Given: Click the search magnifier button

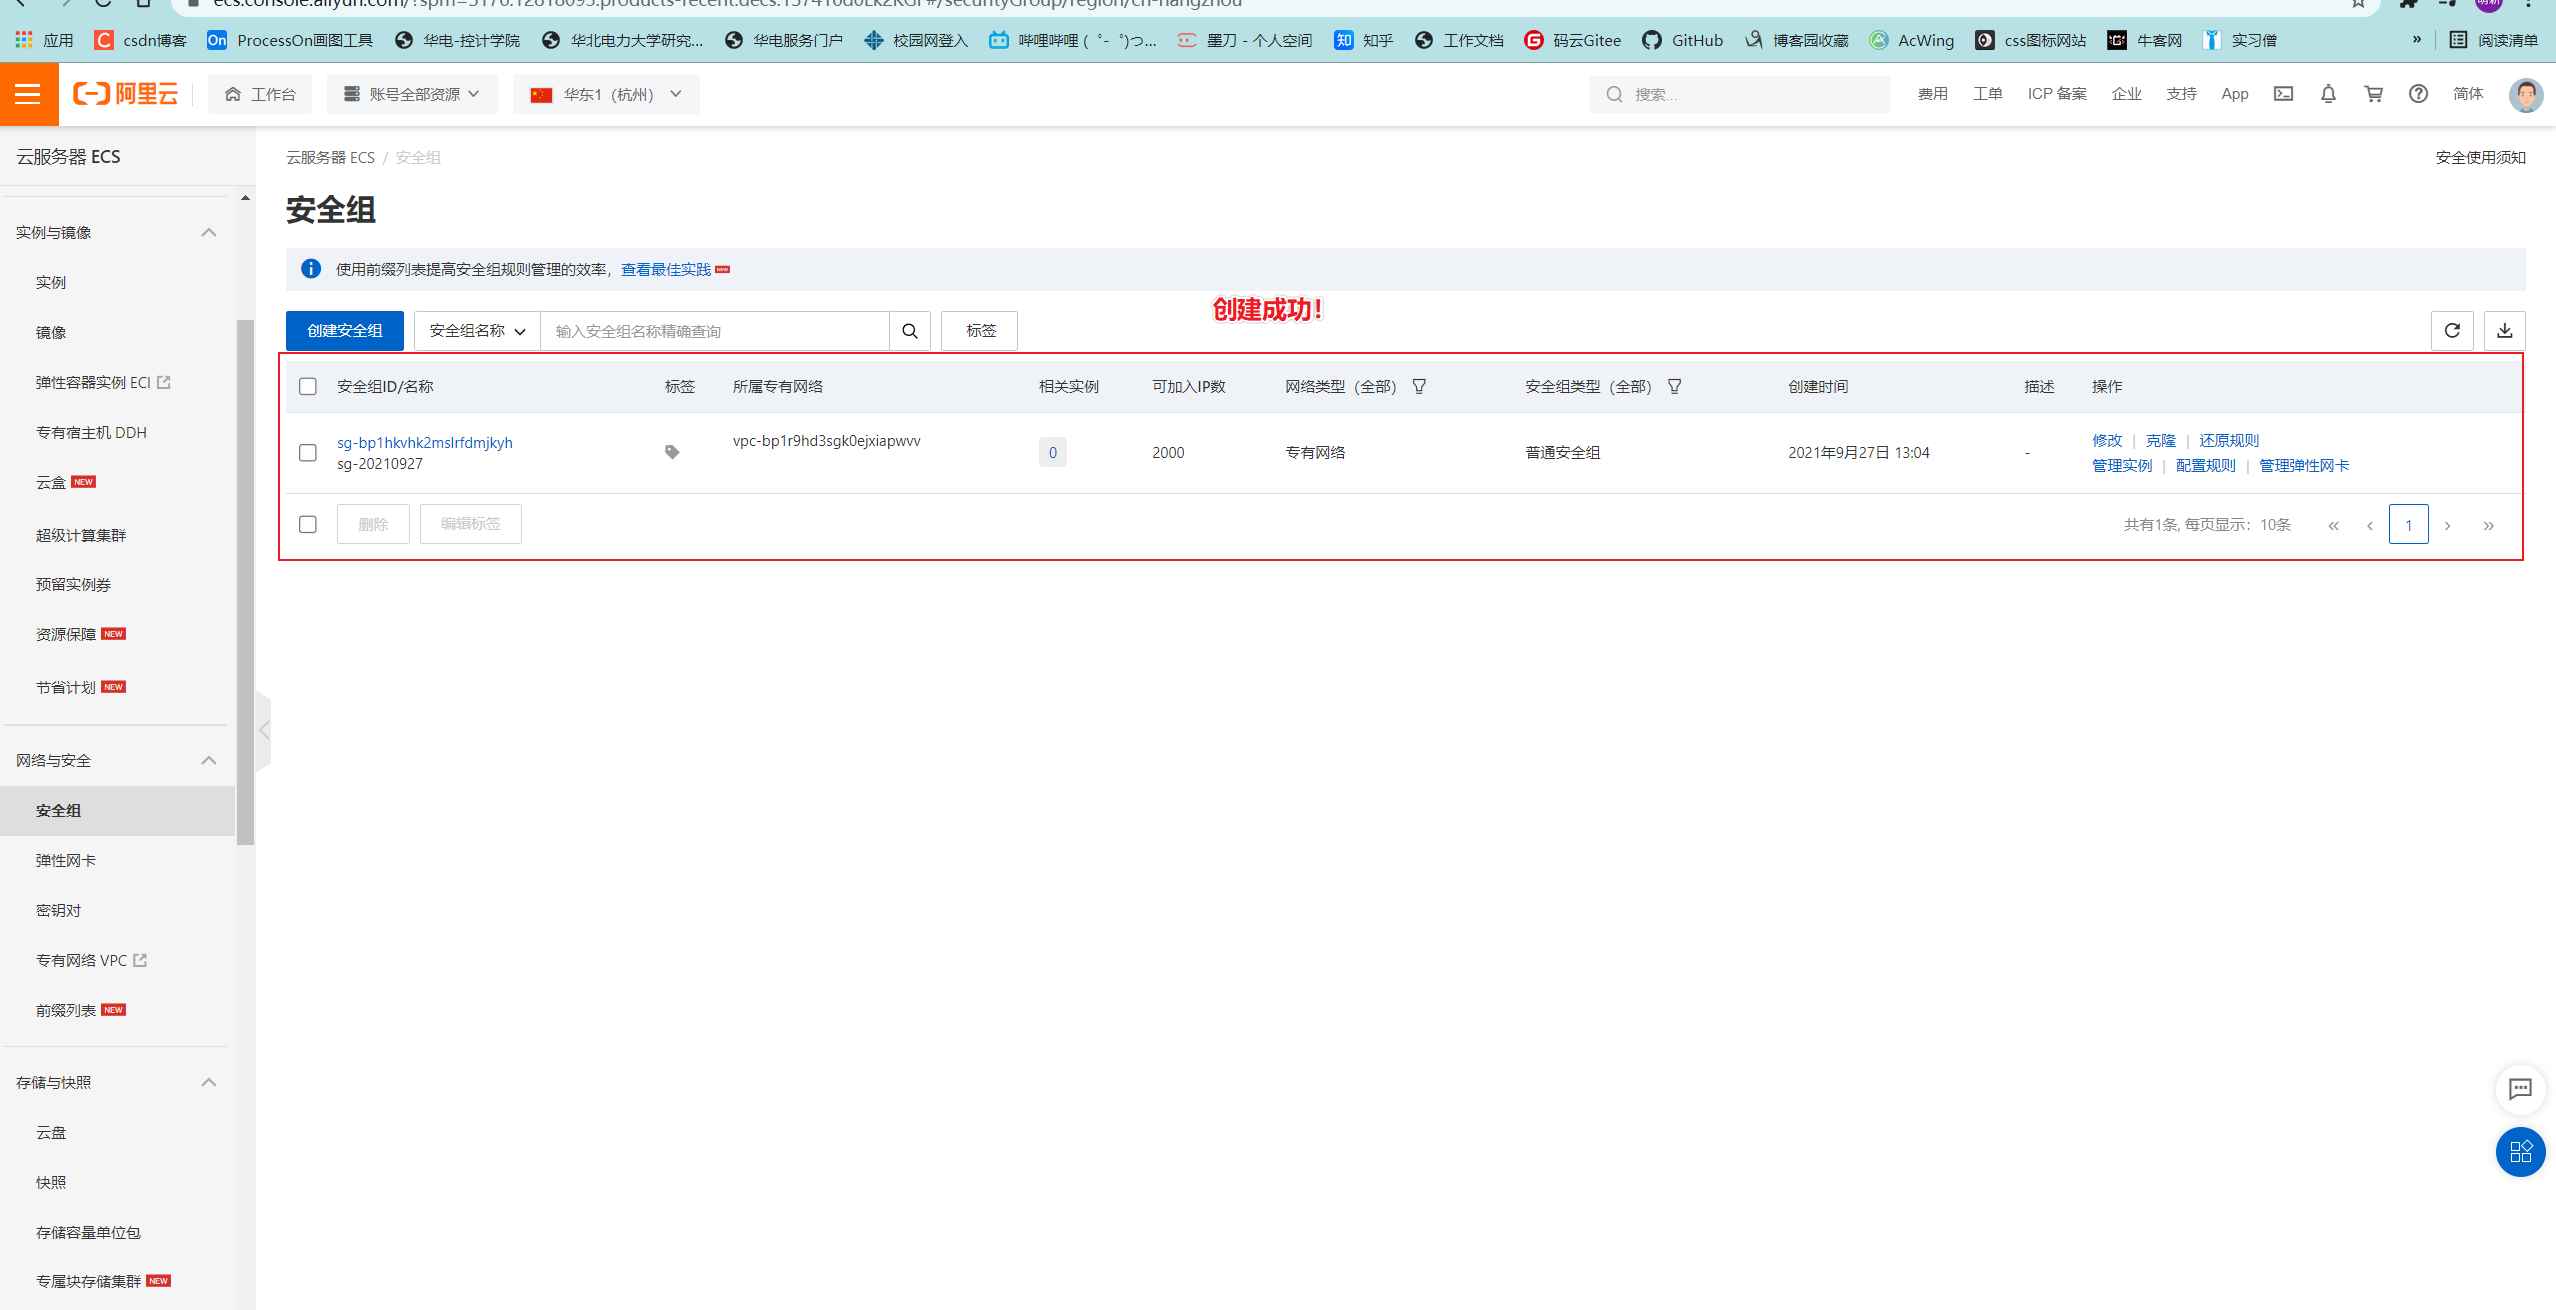Looking at the screenshot, I should point(909,331).
